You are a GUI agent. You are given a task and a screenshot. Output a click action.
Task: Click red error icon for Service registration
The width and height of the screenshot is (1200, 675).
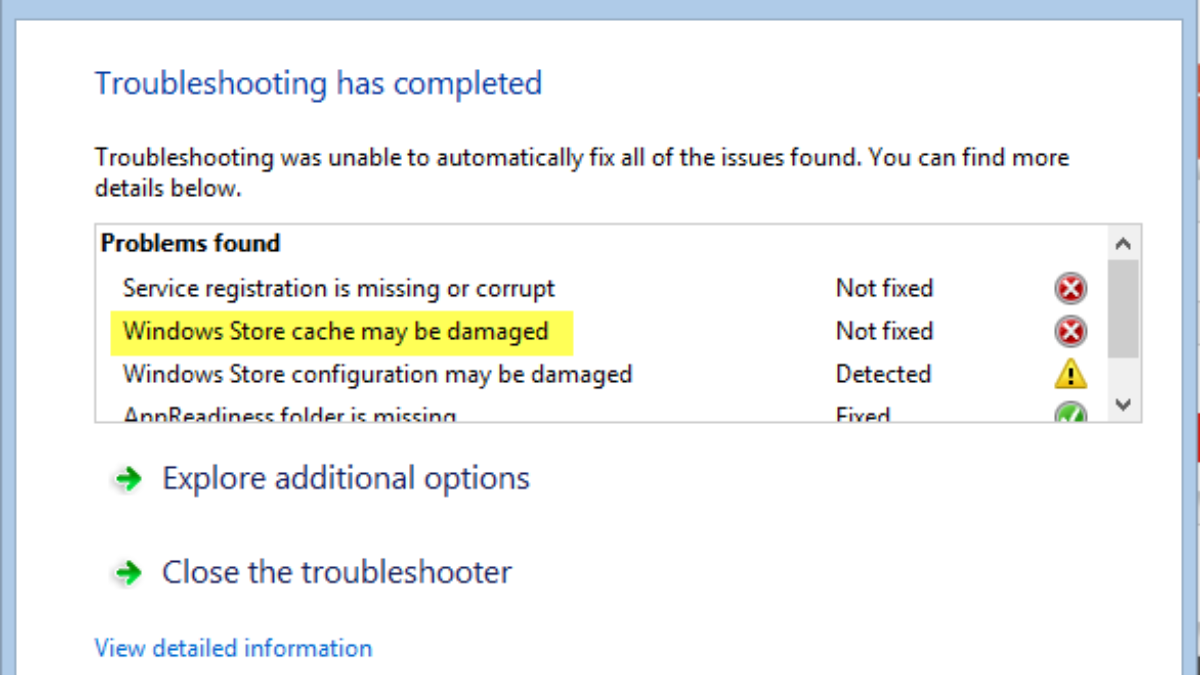(1070, 289)
